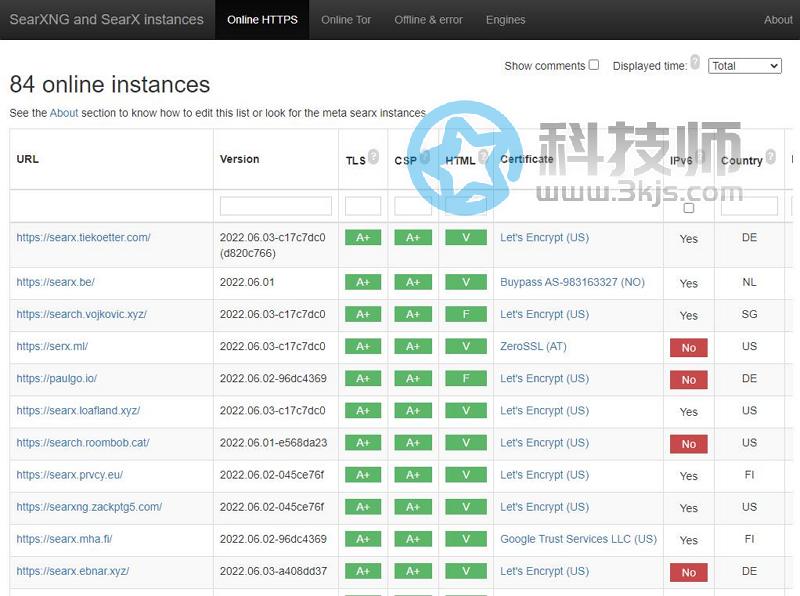Image resolution: width=800 pixels, height=596 pixels.
Task: Open https://searx.loafland.xyz/ link
Action: 78,411
